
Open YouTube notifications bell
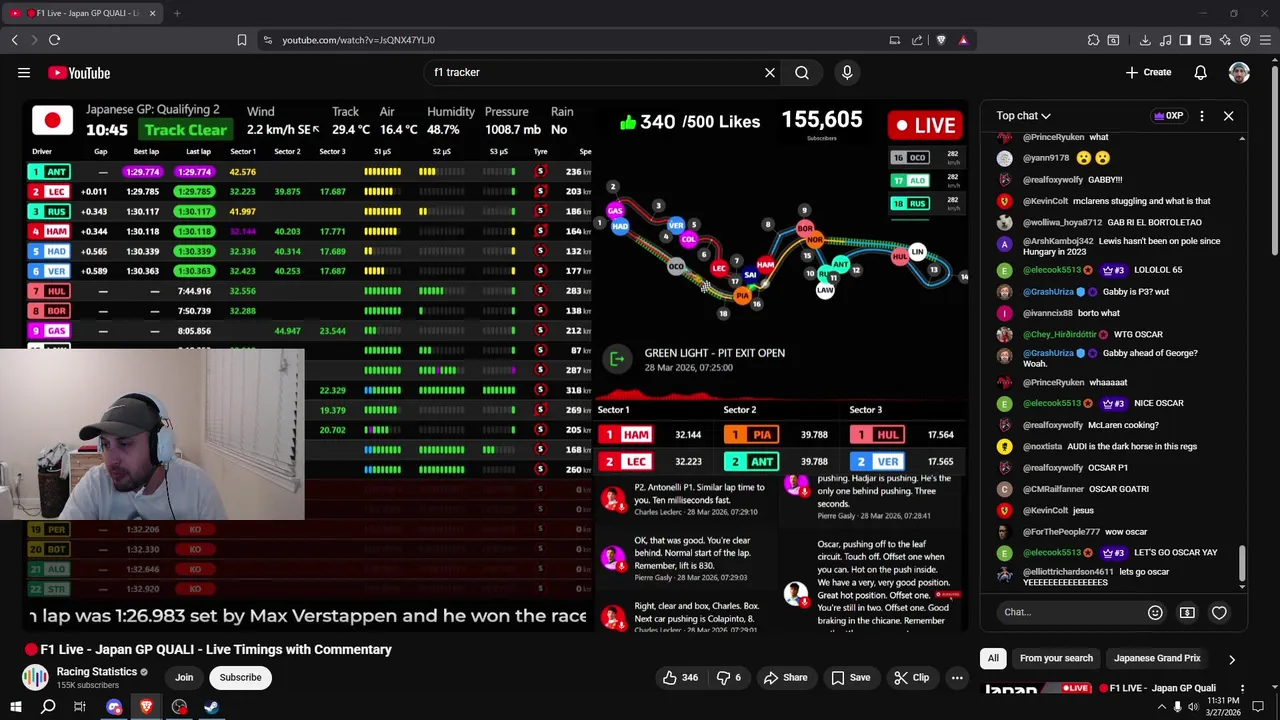point(1200,72)
